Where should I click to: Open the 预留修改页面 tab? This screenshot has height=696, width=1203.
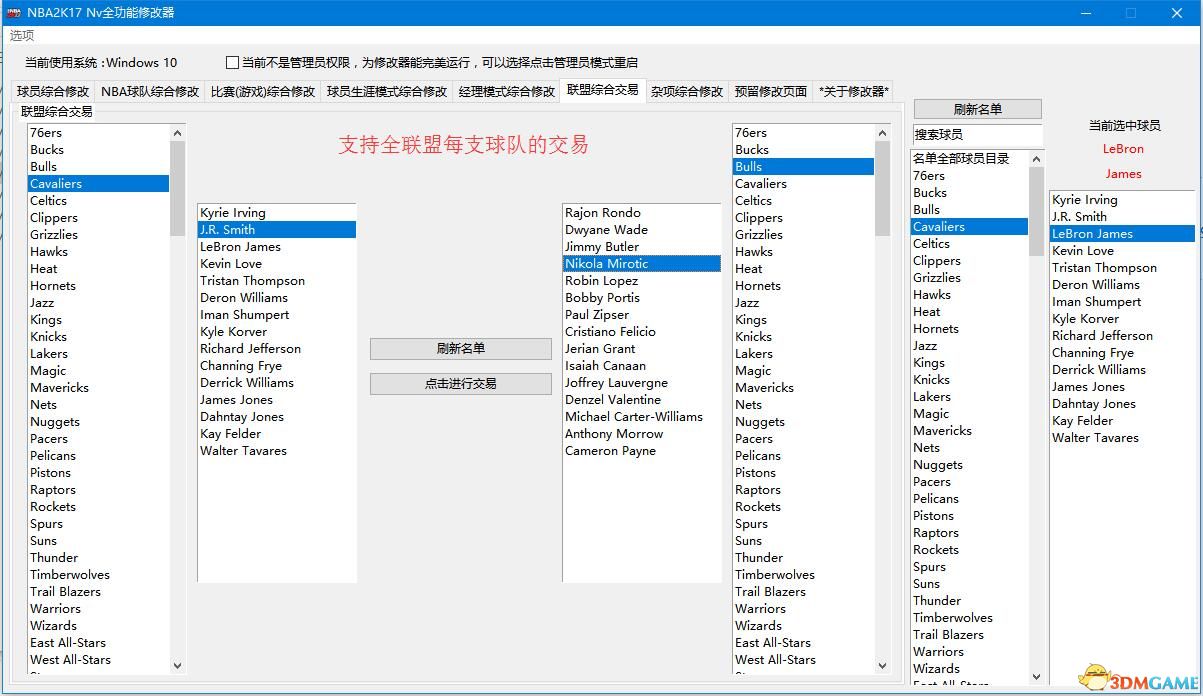[x=771, y=91]
